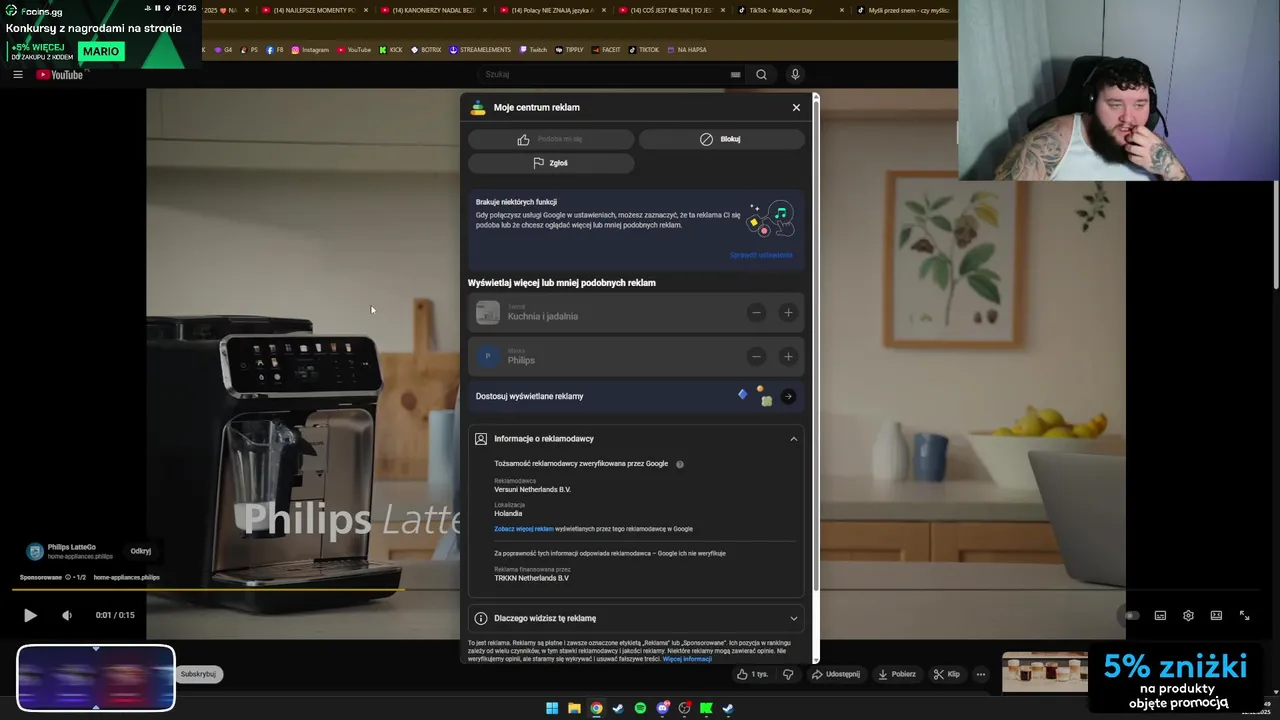Switch to theater mode
The width and height of the screenshot is (1280, 720).
(x=1216, y=616)
